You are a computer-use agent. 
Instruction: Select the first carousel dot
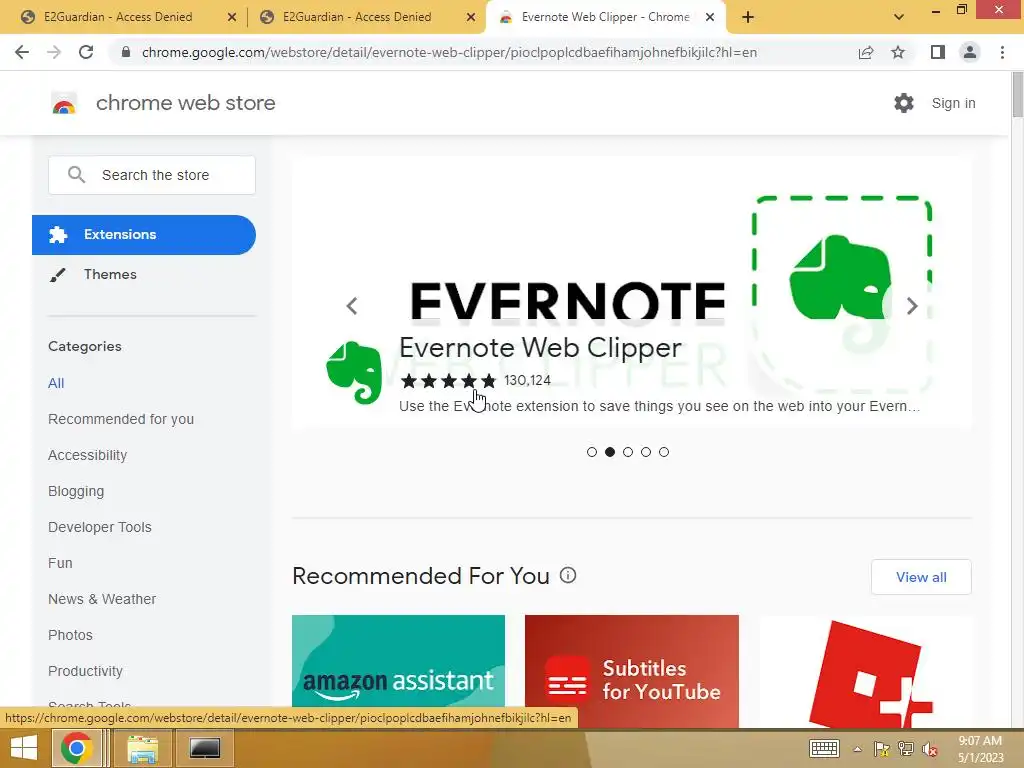tap(592, 452)
